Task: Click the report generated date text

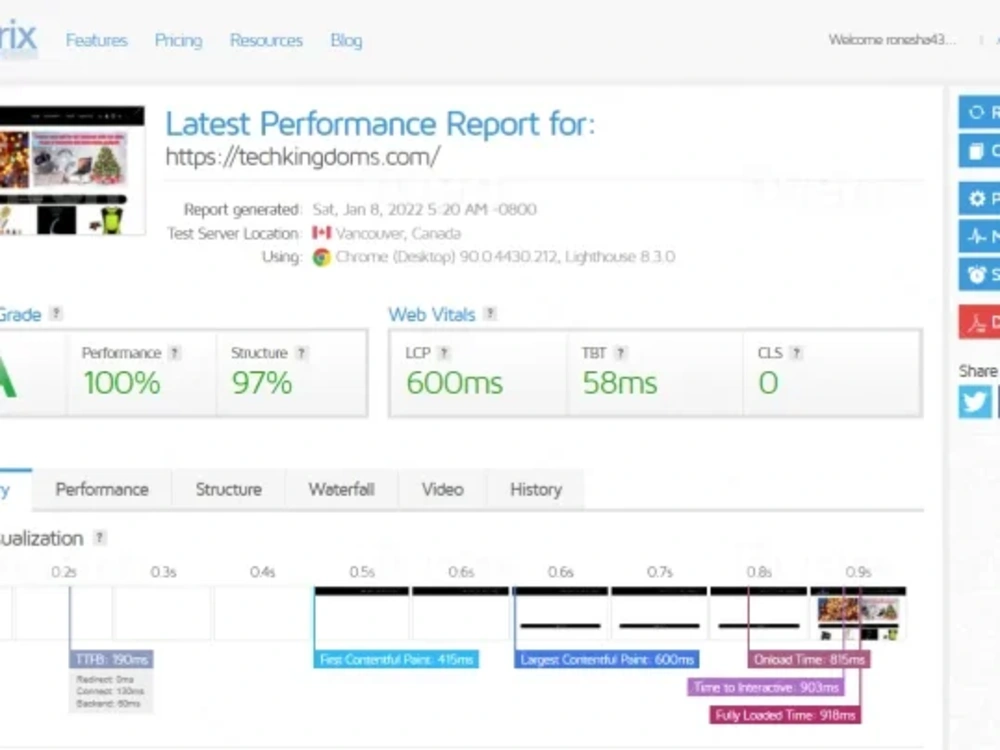Action: coord(424,209)
